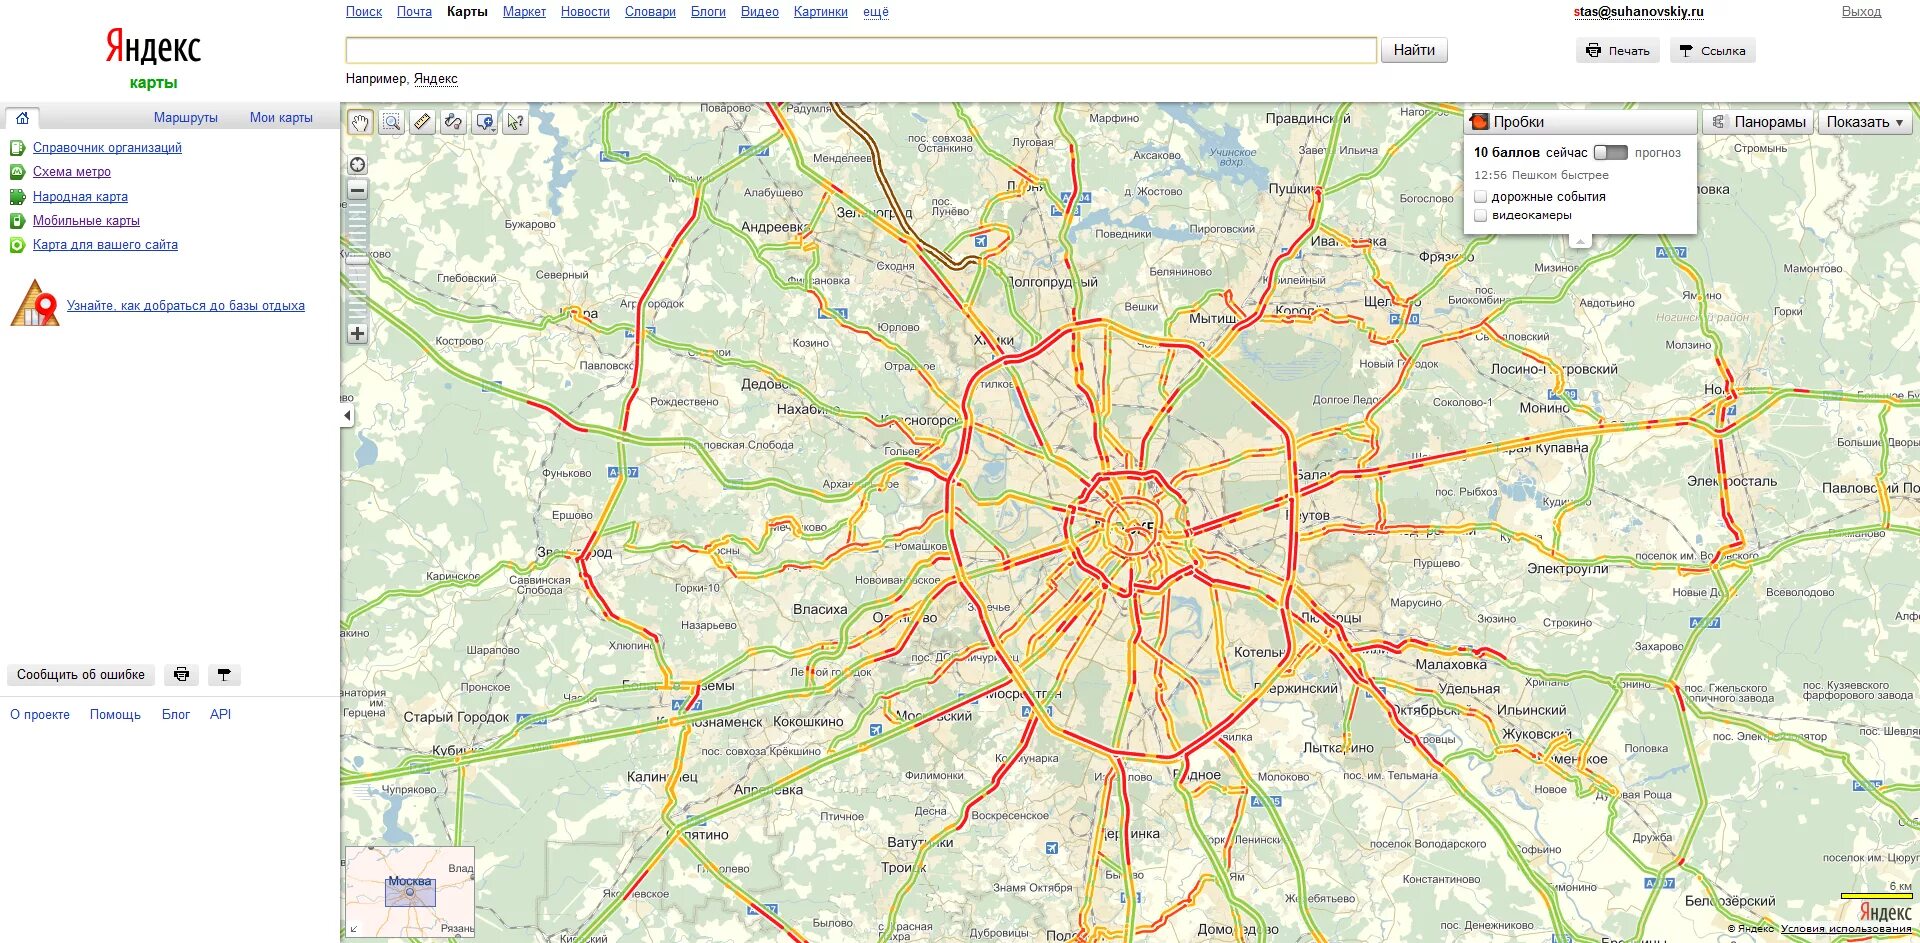
Task: Open Узнайте, как добраться до базы отдыха
Action: pyautogui.click(x=186, y=306)
